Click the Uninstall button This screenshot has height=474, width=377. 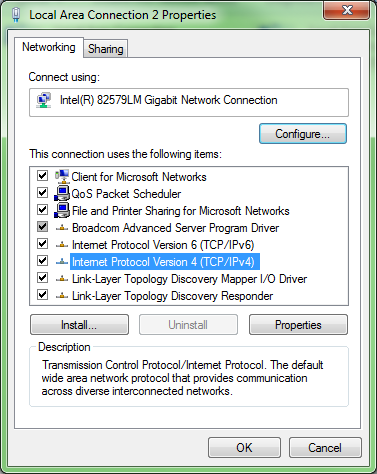point(188,325)
